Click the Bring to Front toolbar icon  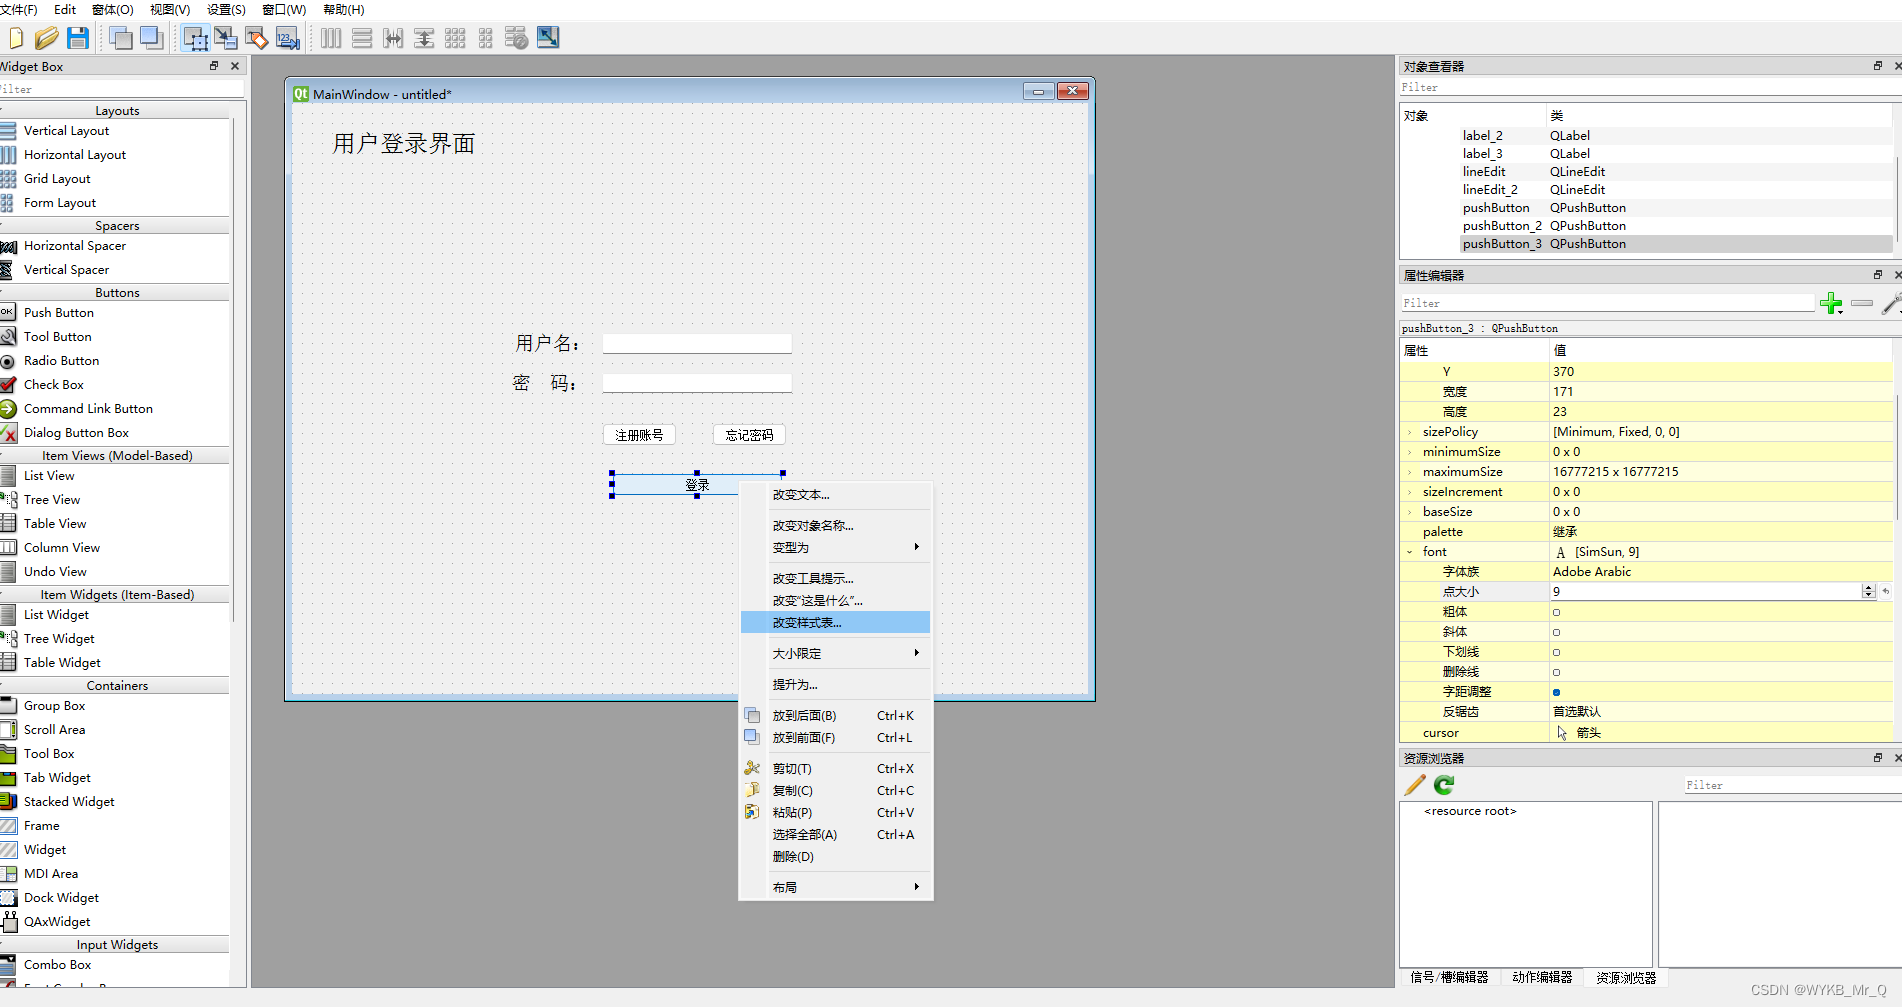coord(152,38)
